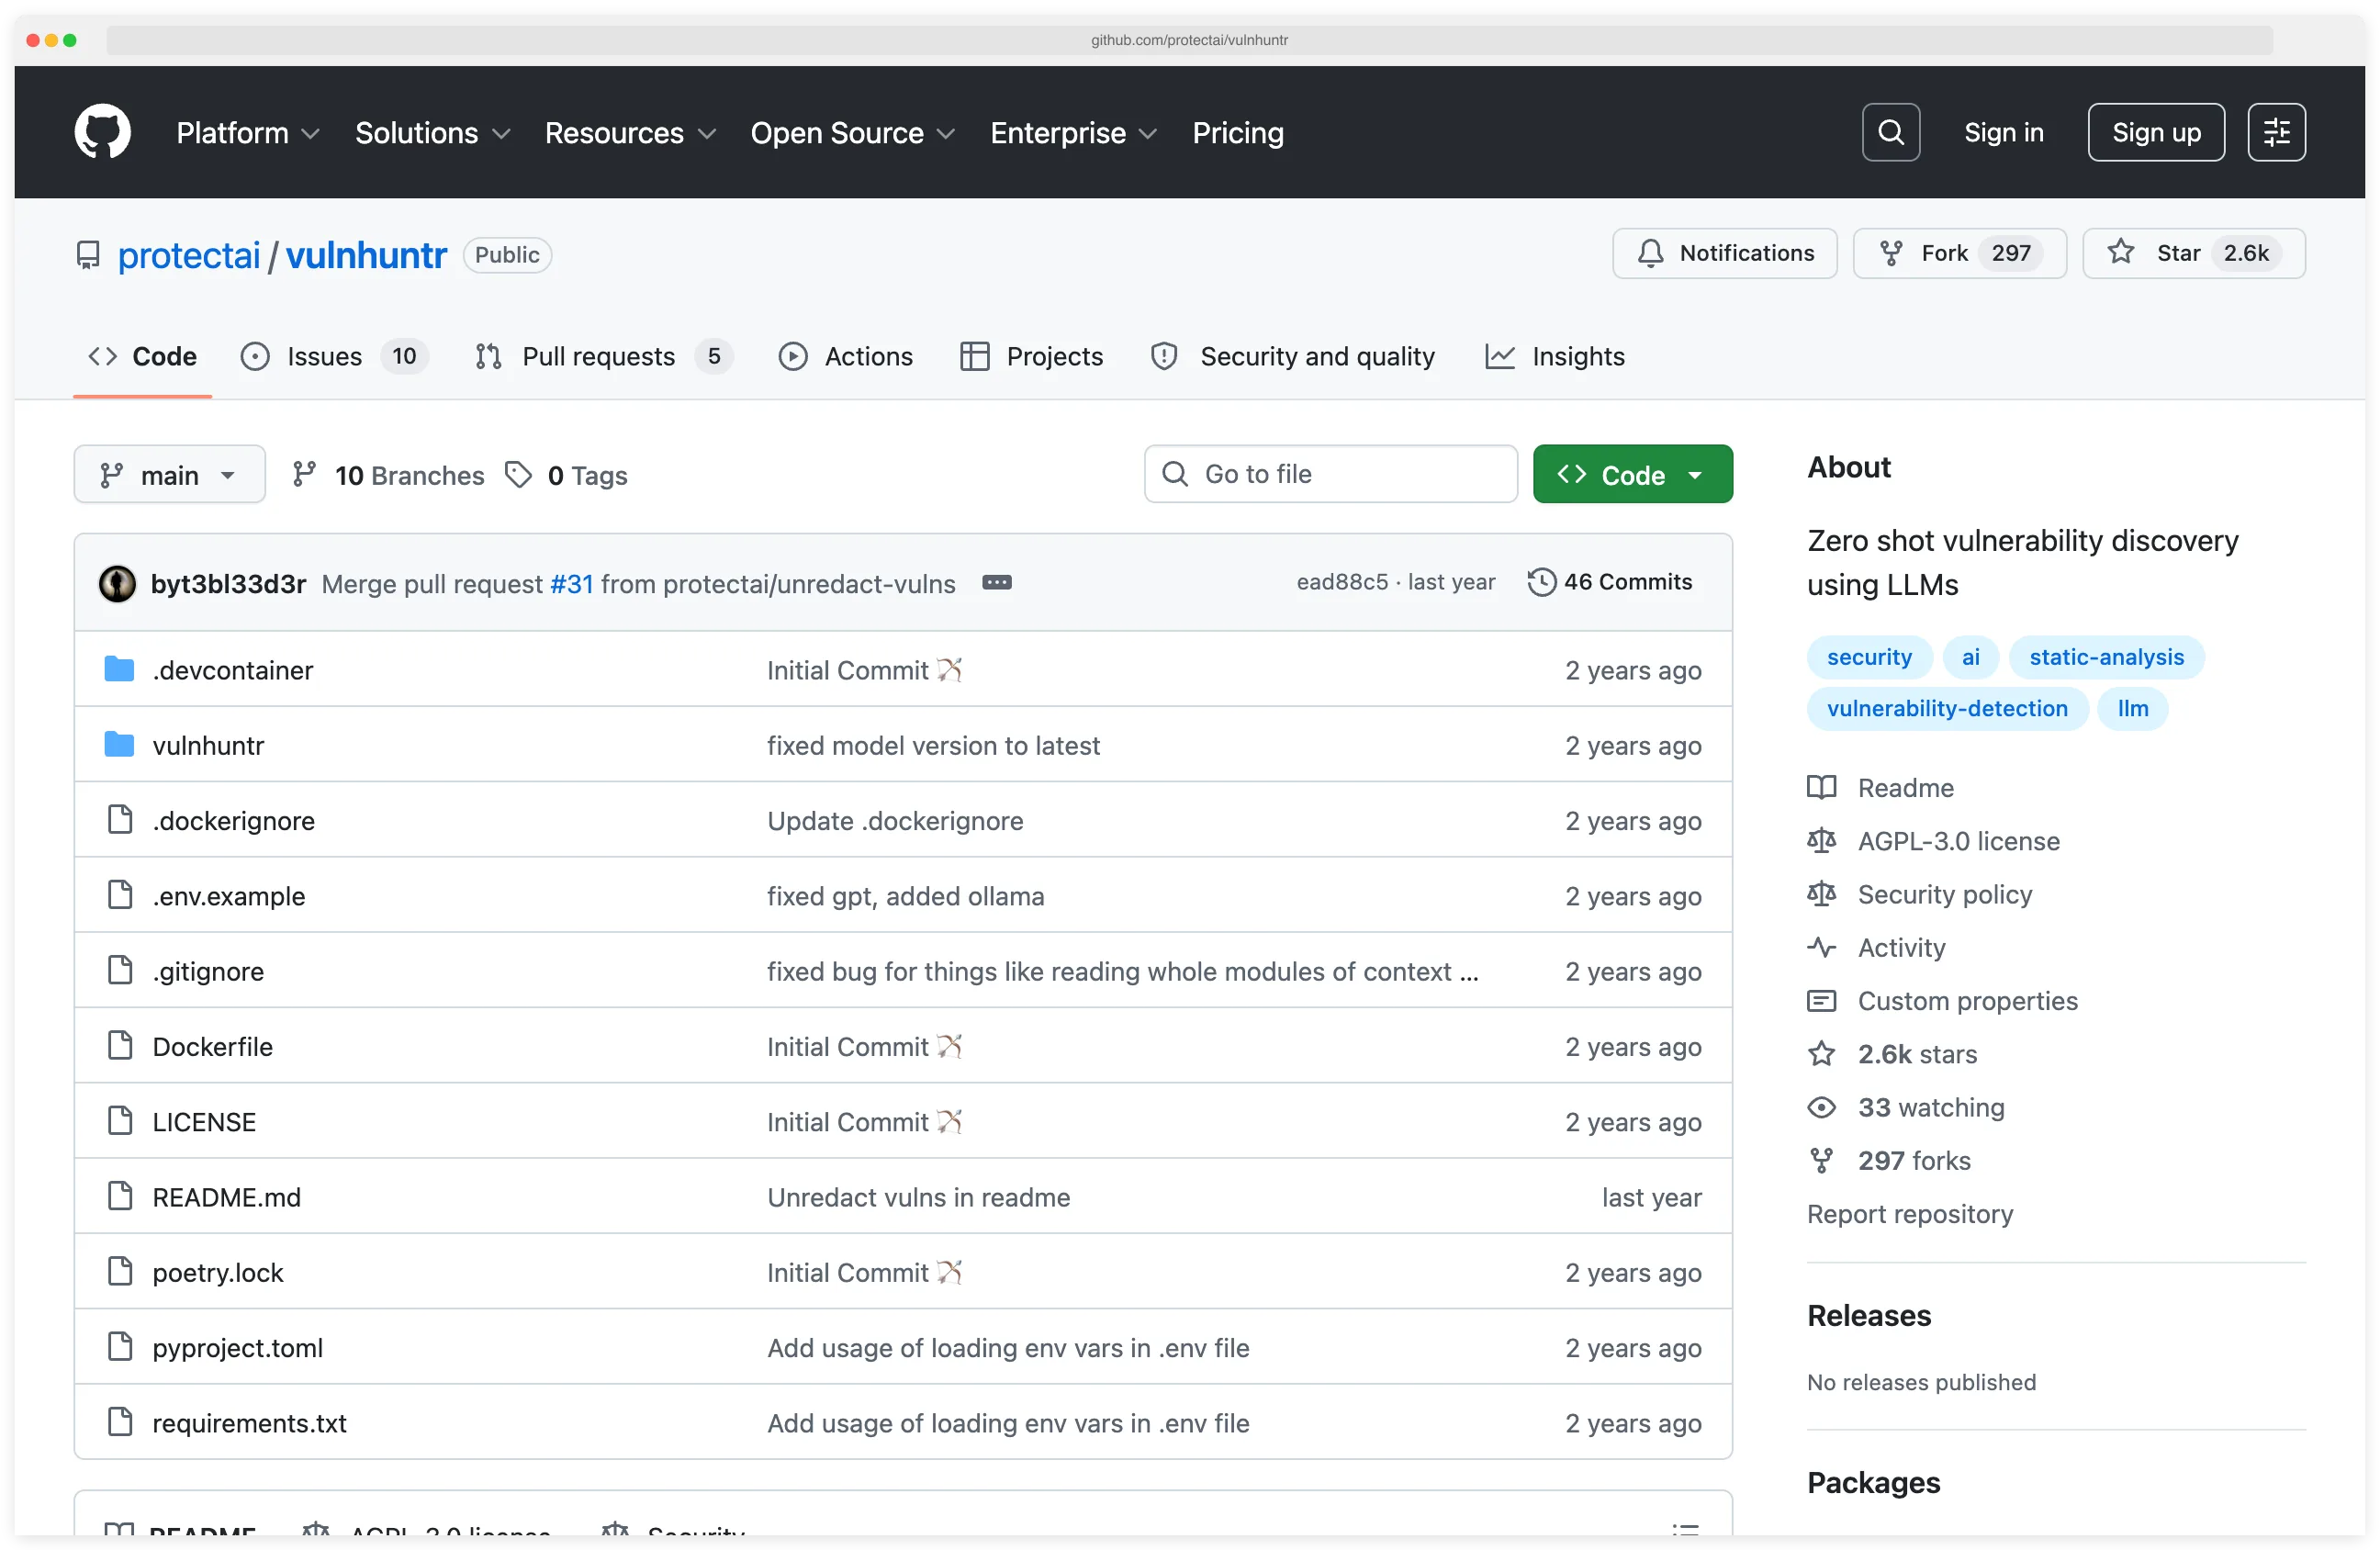Open the search icon in the header
The width and height of the screenshot is (2380, 1550).
(x=1890, y=131)
